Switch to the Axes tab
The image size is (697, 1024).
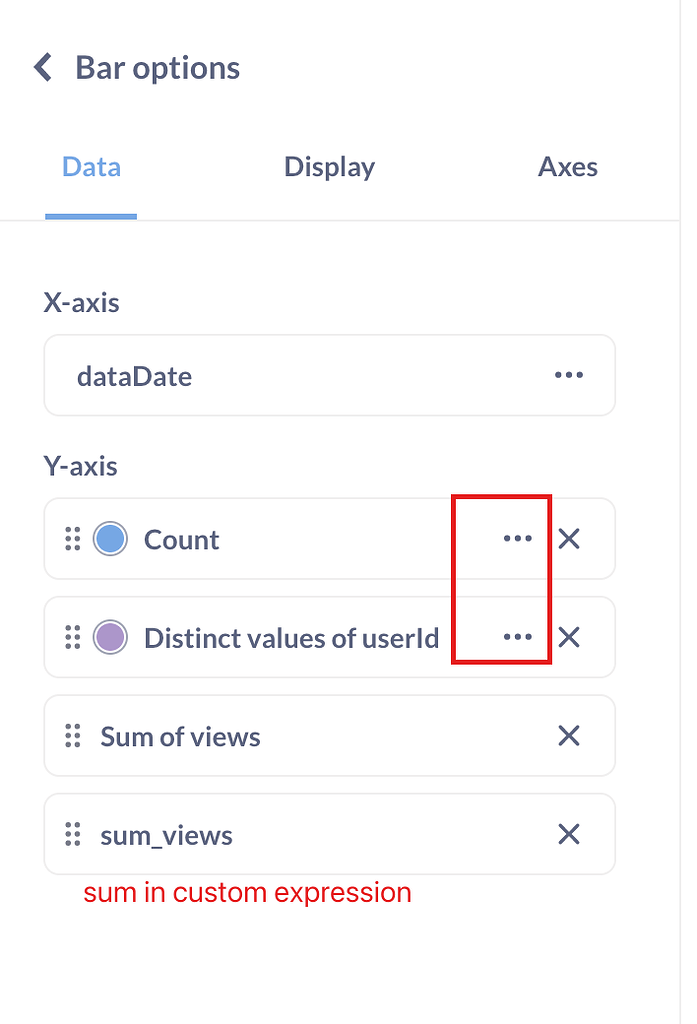pos(567,167)
